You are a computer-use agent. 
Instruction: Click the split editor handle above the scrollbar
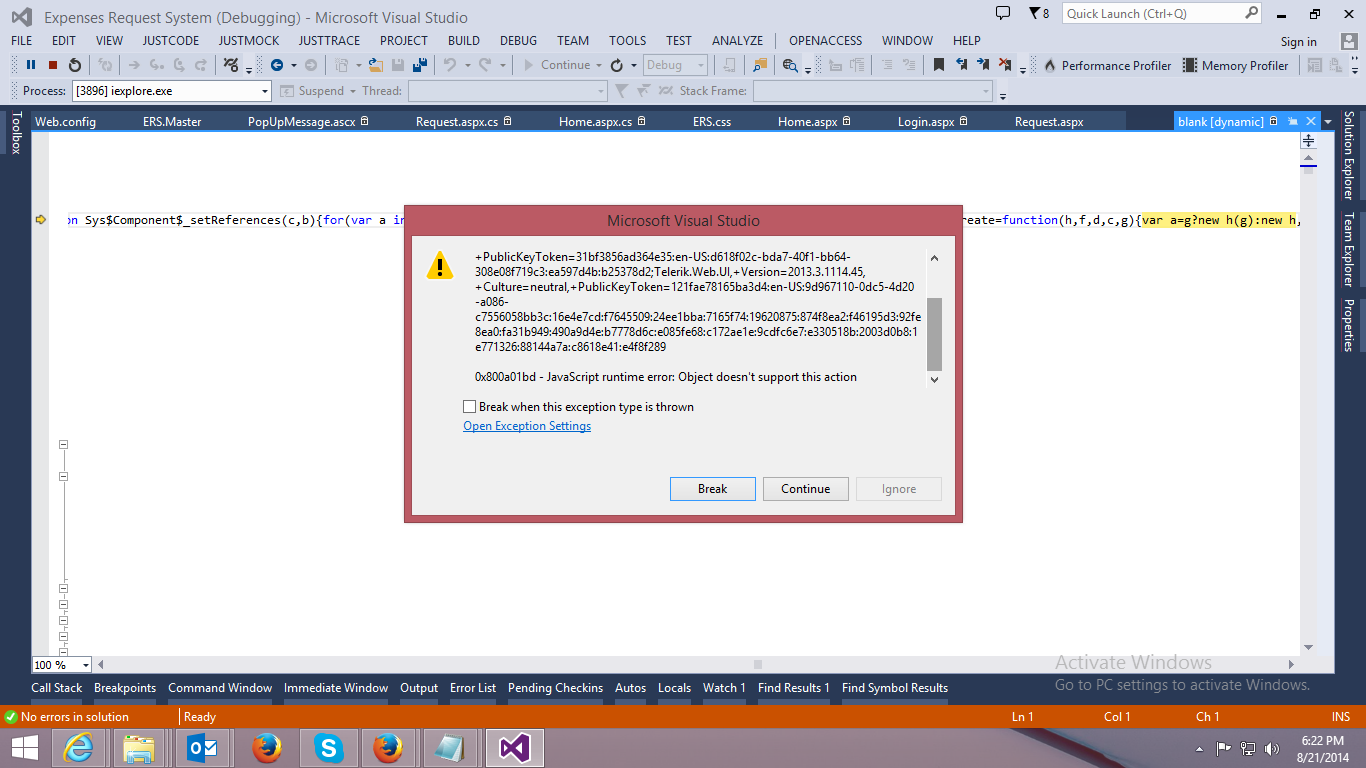(x=1308, y=141)
